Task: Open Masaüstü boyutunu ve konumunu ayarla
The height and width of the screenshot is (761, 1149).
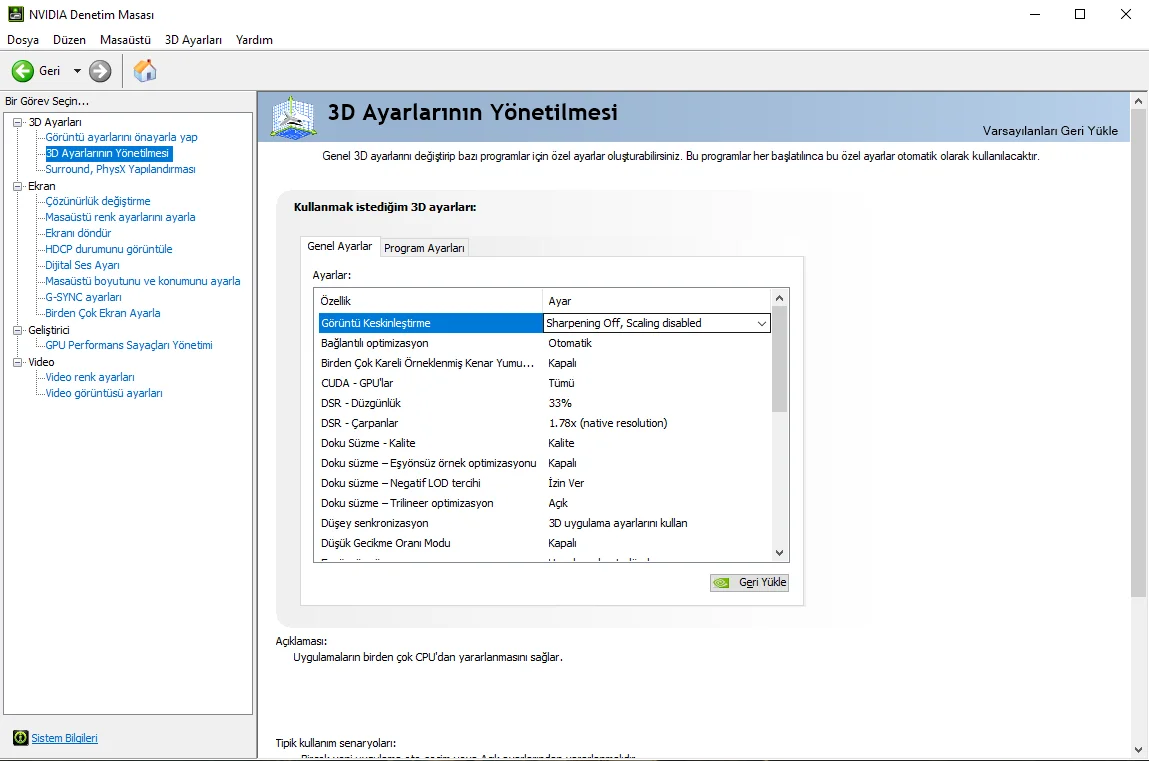Action: [x=143, y=281]
